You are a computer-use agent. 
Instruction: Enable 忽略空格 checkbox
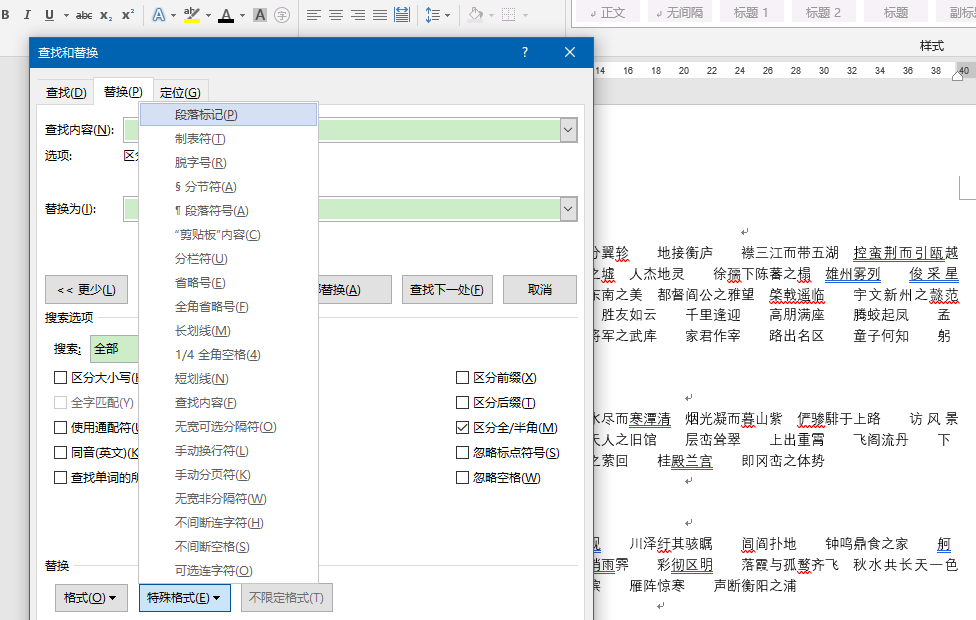point(462,477)
